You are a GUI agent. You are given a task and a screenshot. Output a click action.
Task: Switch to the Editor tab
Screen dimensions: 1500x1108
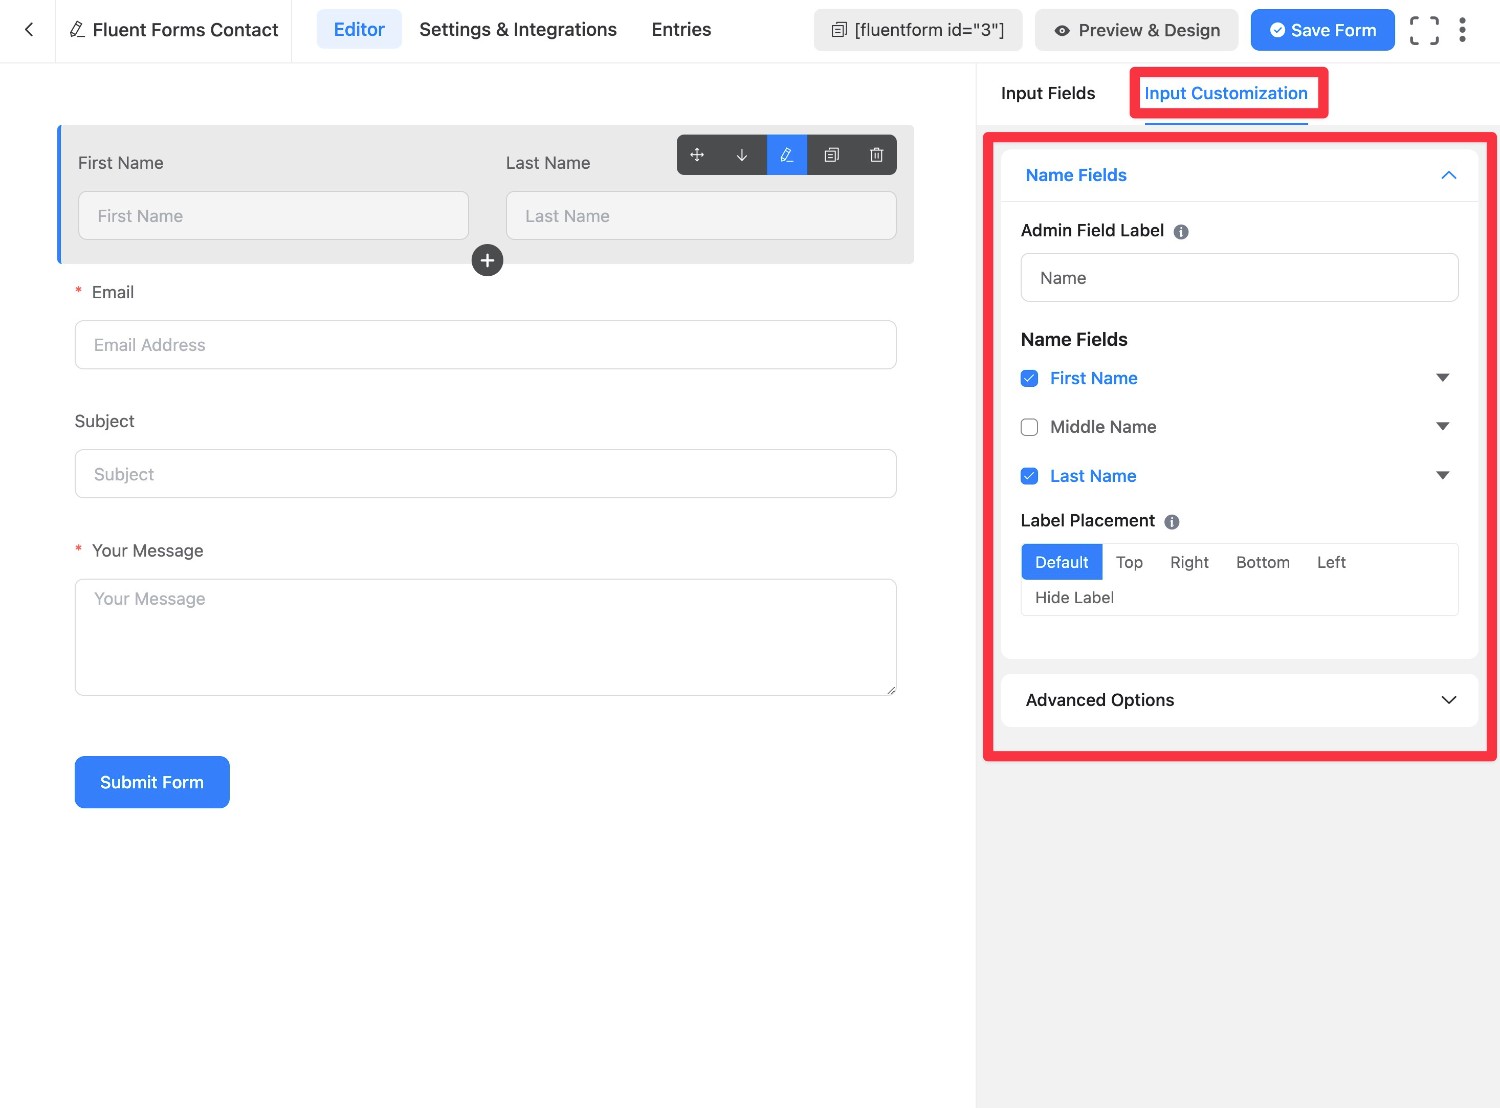point(359,30)
